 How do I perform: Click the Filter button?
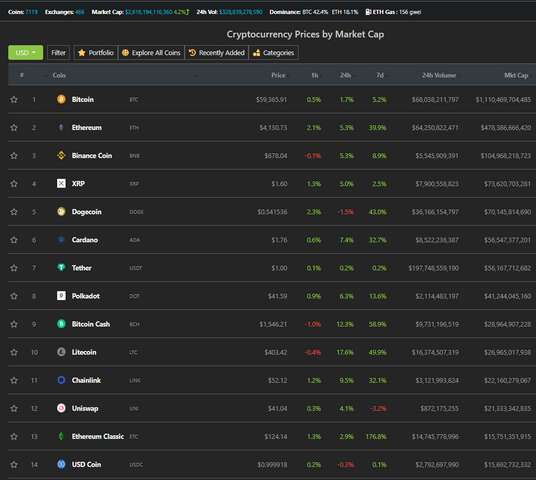pyautogui.click(x=58, y=53)
